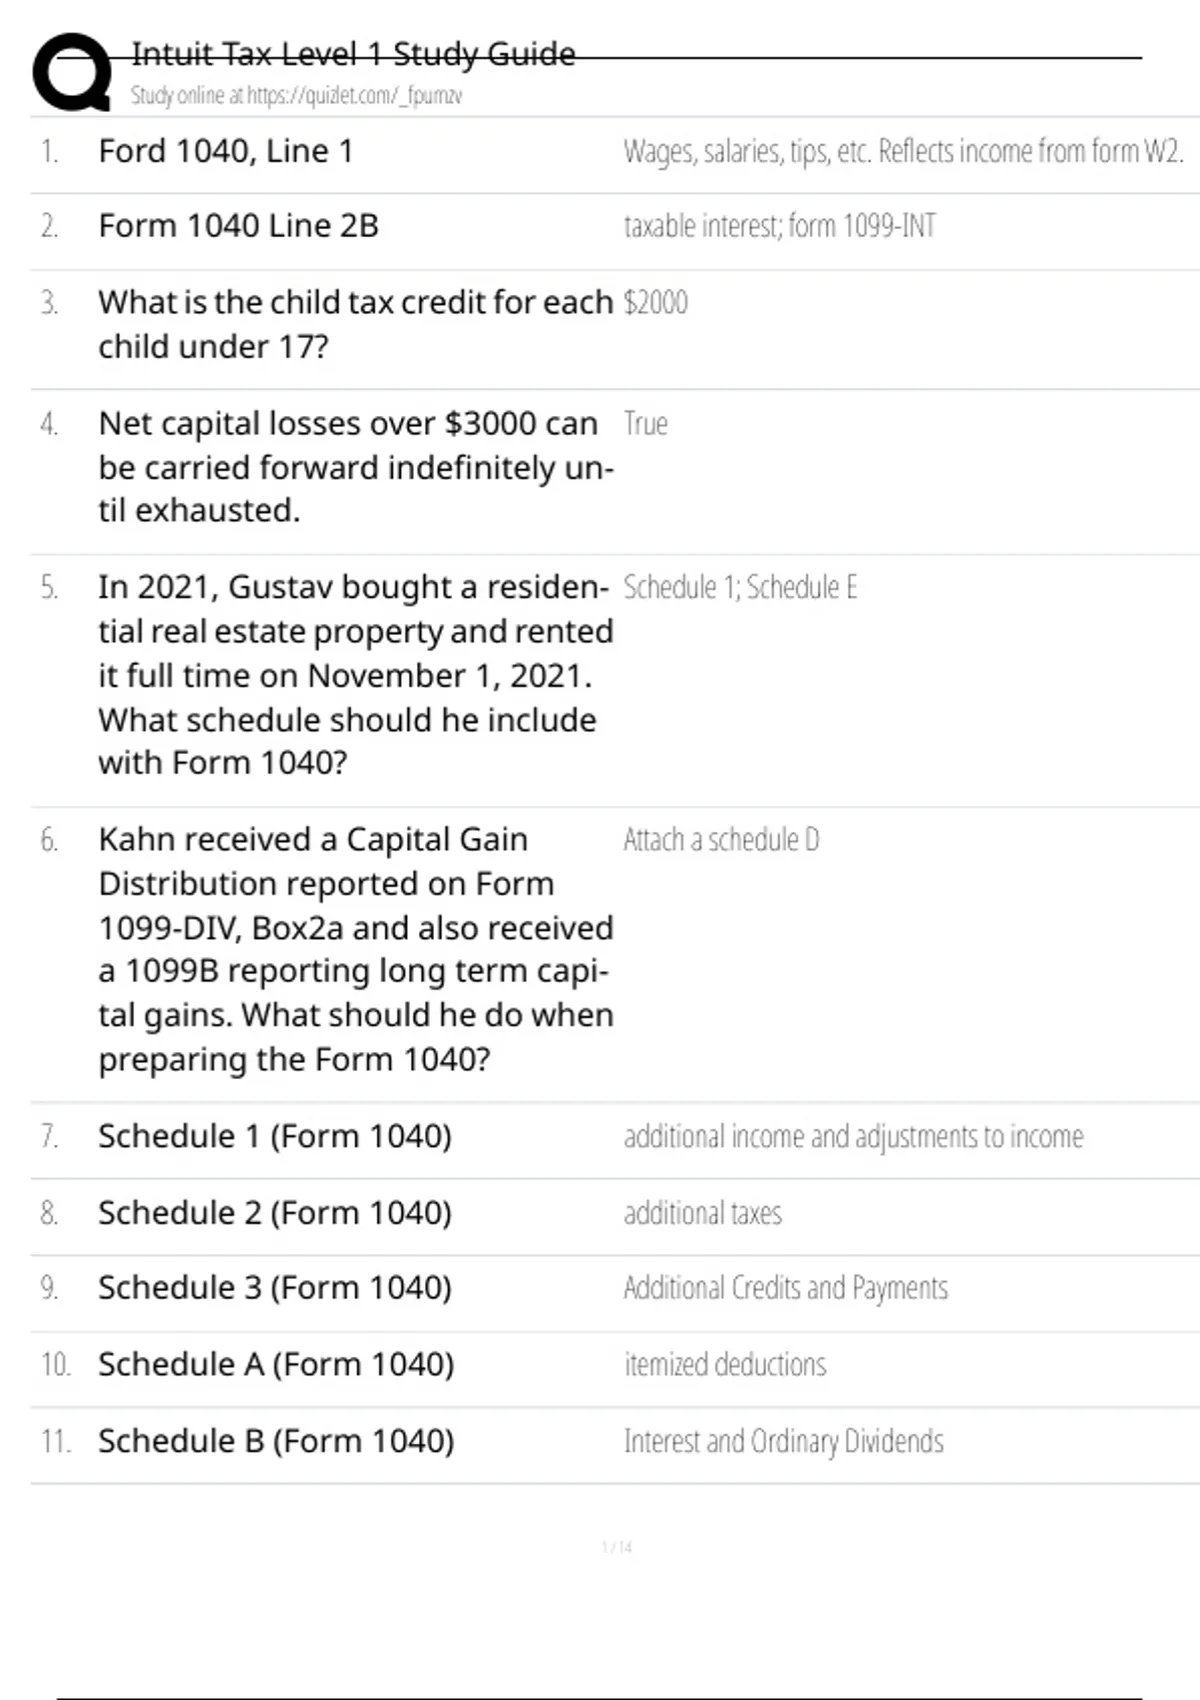Click the 1/14 page number indicator
1200x1700 pixels.
[617, 1548]
